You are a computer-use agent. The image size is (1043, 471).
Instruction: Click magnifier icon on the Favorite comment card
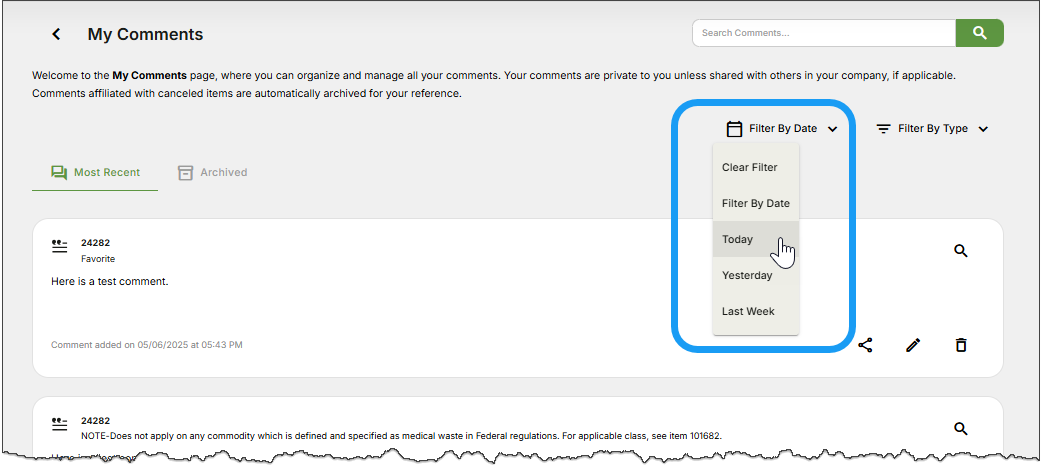[x=961, y=251]
